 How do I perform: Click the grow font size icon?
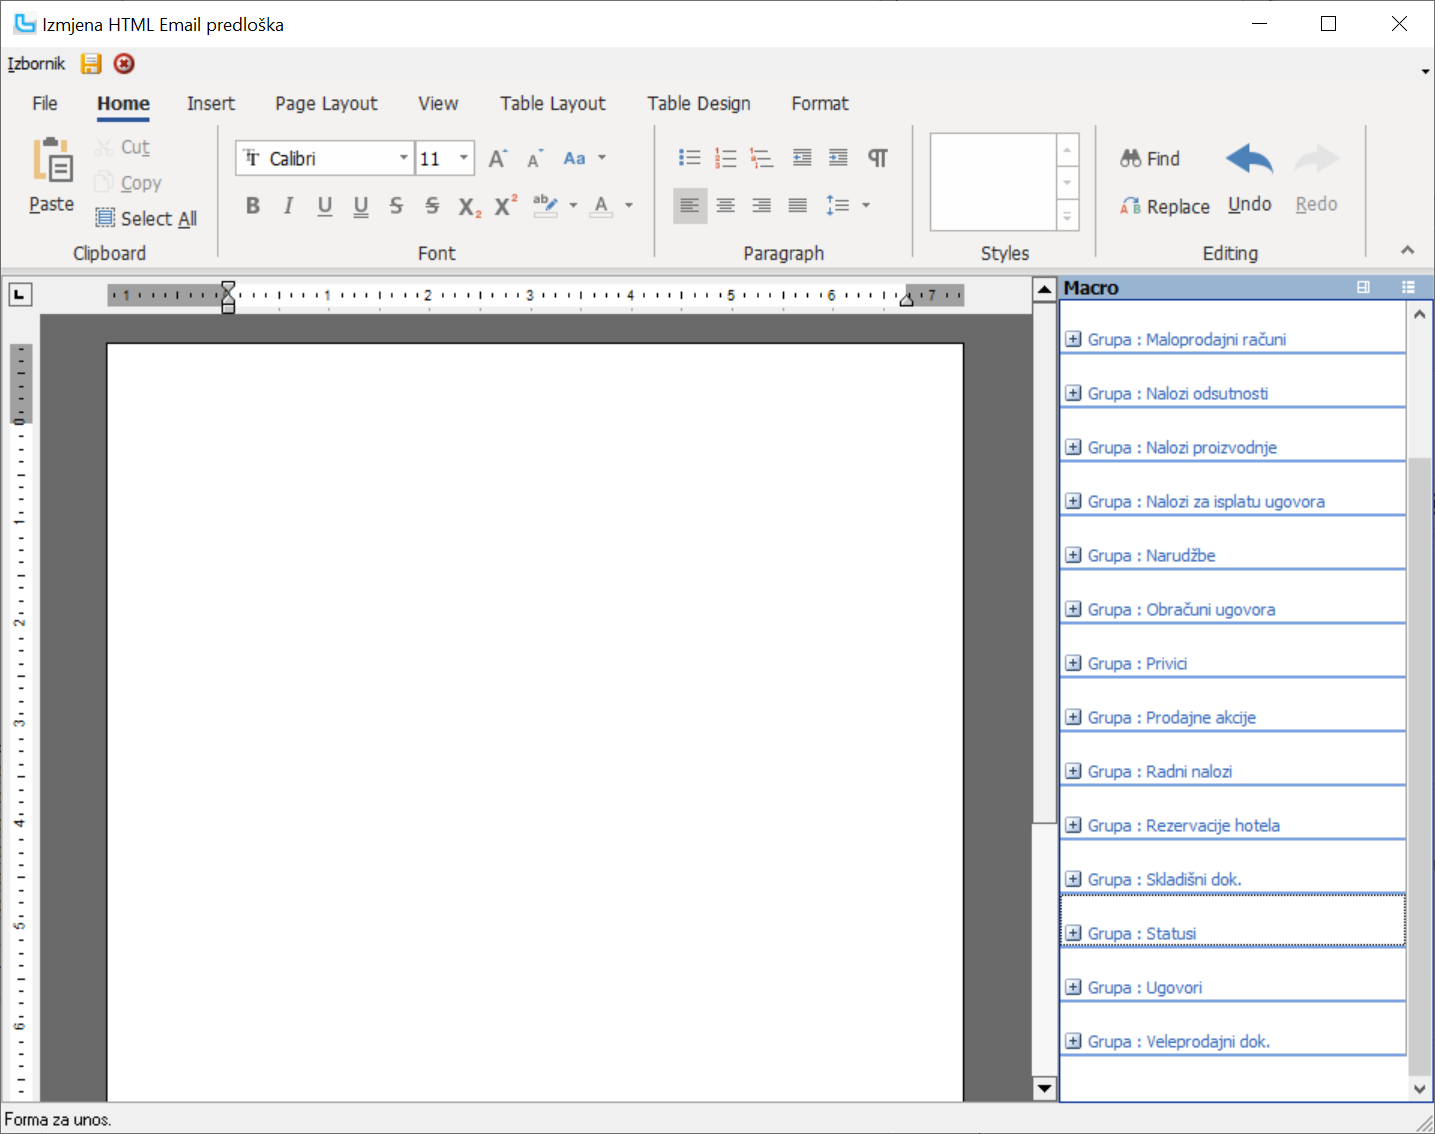pos(497,158)
